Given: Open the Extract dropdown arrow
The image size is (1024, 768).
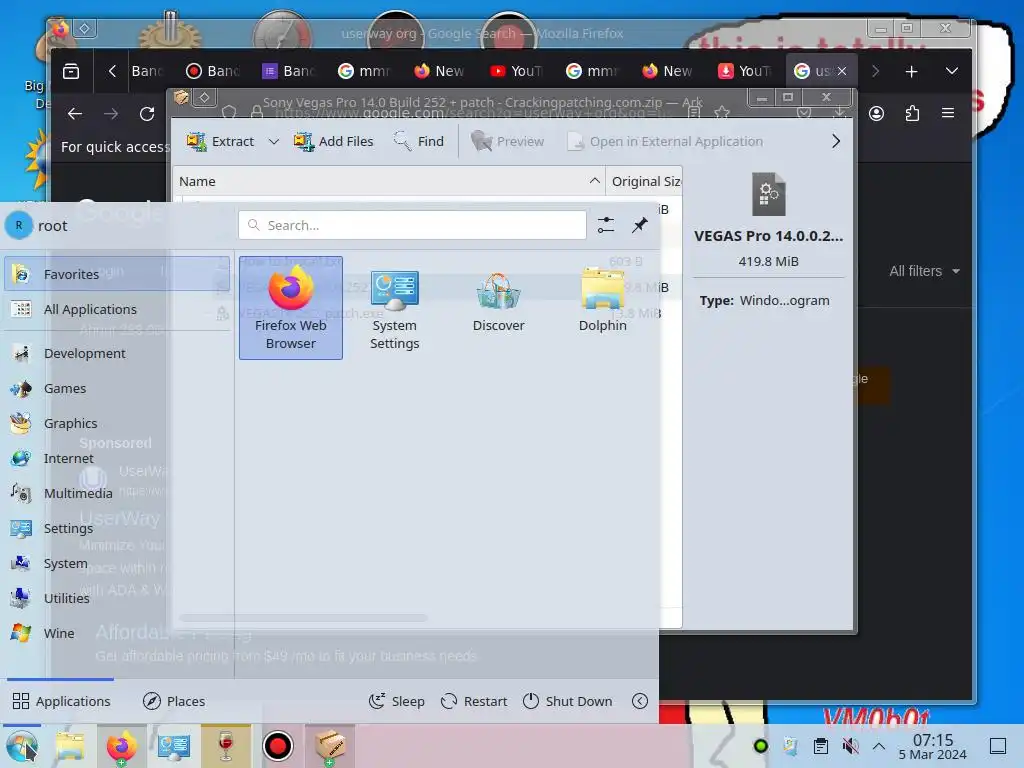Looking at the screenshot, I should tap(274, 141).
